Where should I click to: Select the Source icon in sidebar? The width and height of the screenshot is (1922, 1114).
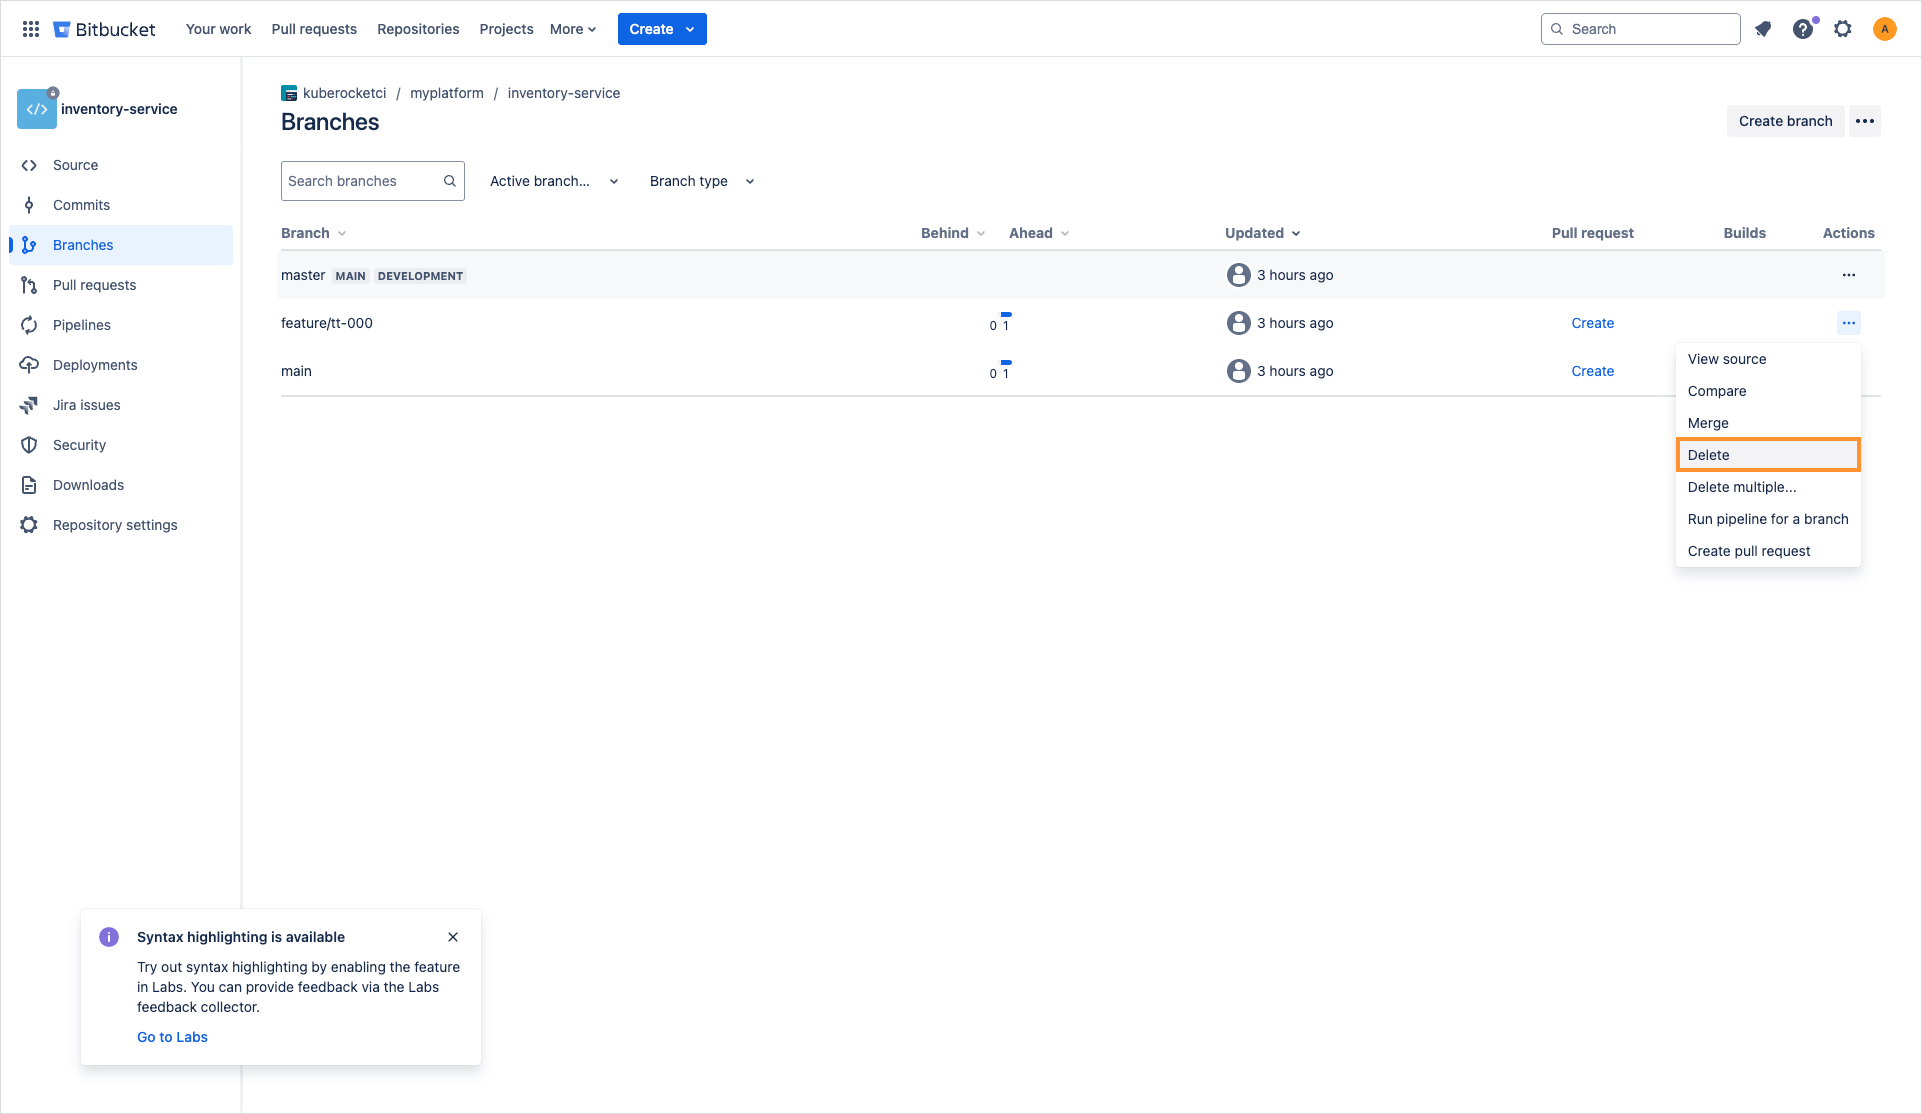(75, 164)
